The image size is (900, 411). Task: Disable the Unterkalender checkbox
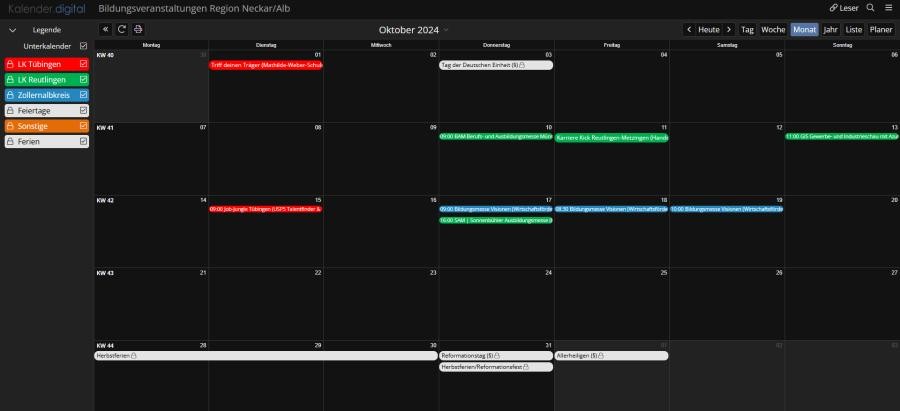point(84,46)
